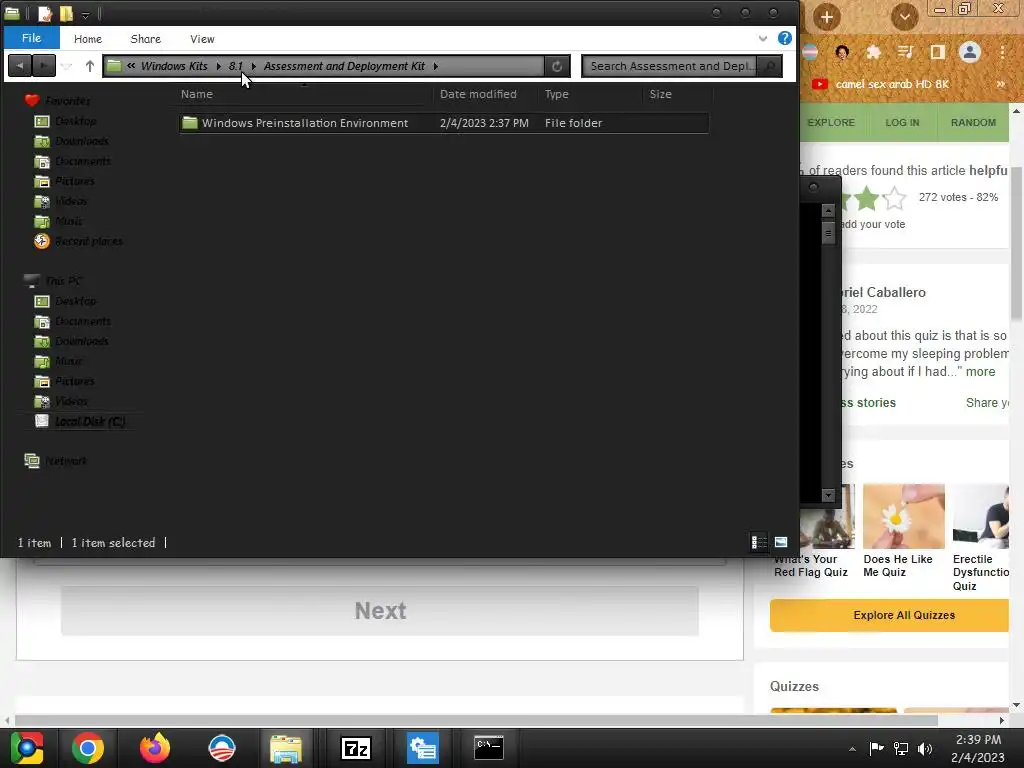
Task: Open the Chrome tab search dropdown arrow
Action: pyautogui.click(x=904, y=17)
